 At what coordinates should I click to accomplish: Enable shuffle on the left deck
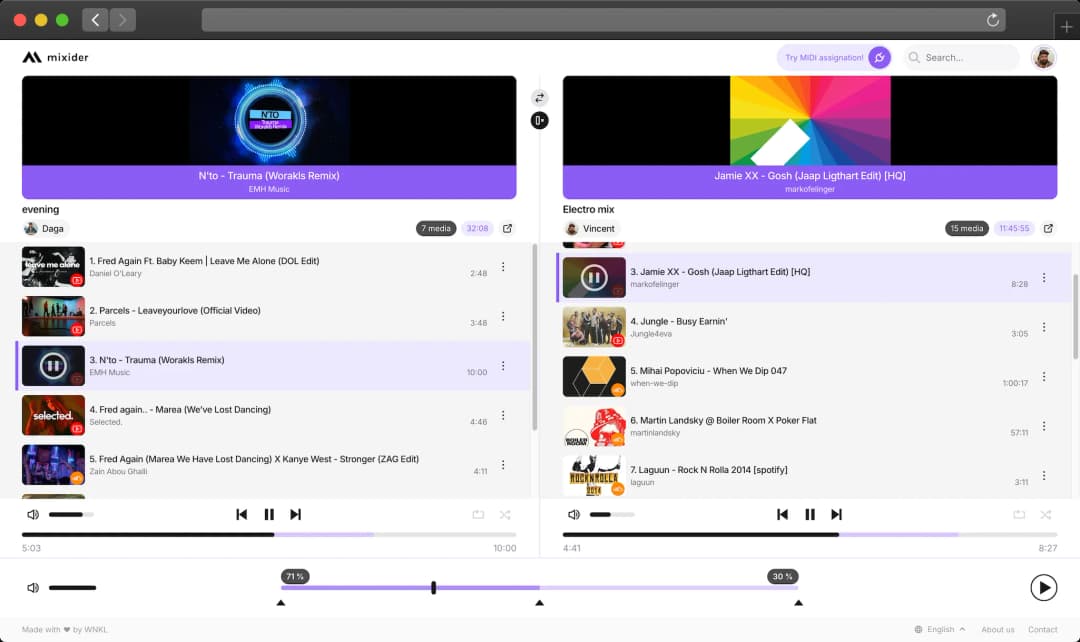coord(505,514)
